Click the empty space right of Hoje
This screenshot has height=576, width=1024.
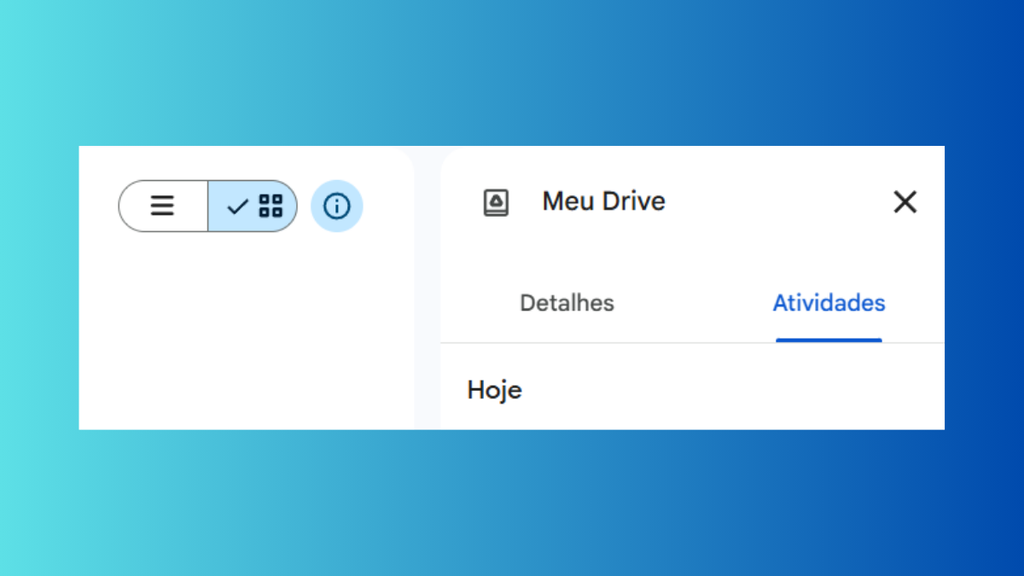click(730, 390)
